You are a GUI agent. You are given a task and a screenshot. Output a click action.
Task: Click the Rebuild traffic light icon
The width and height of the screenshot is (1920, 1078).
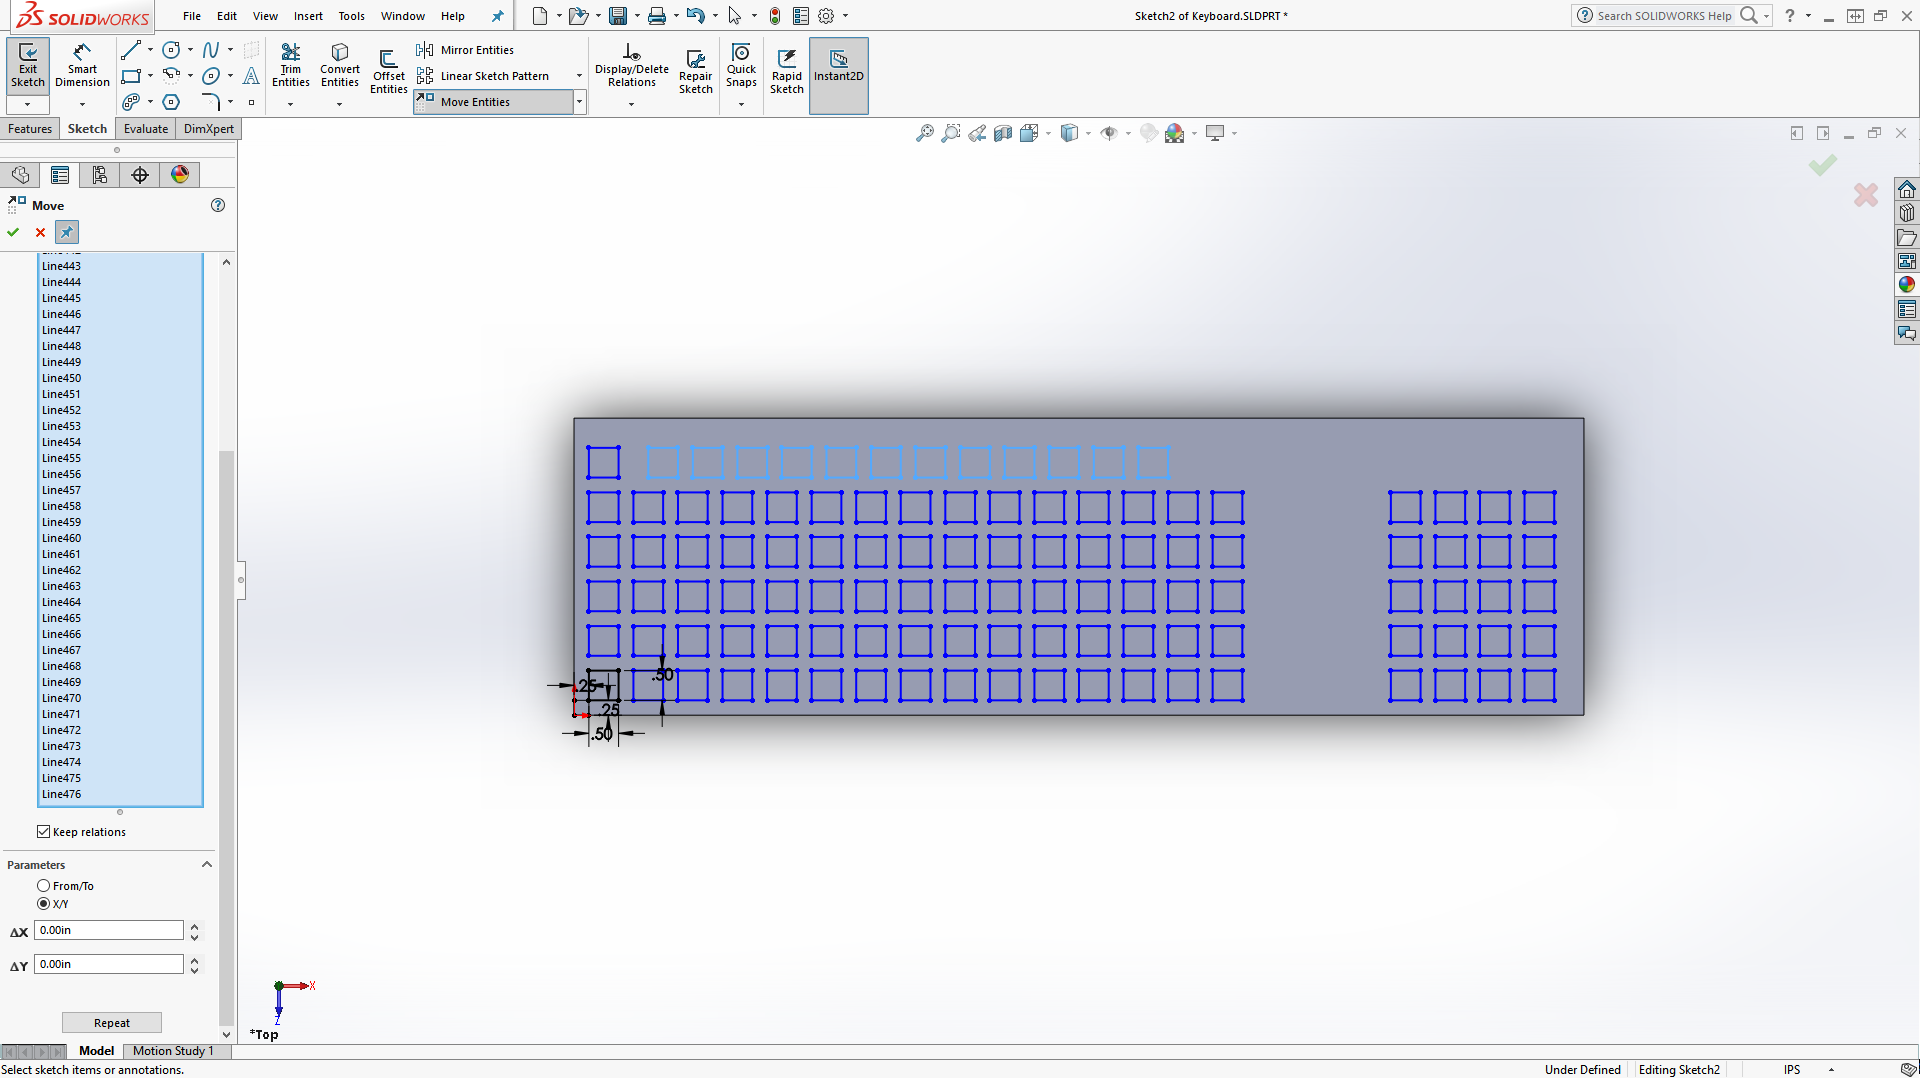point(774,16)
